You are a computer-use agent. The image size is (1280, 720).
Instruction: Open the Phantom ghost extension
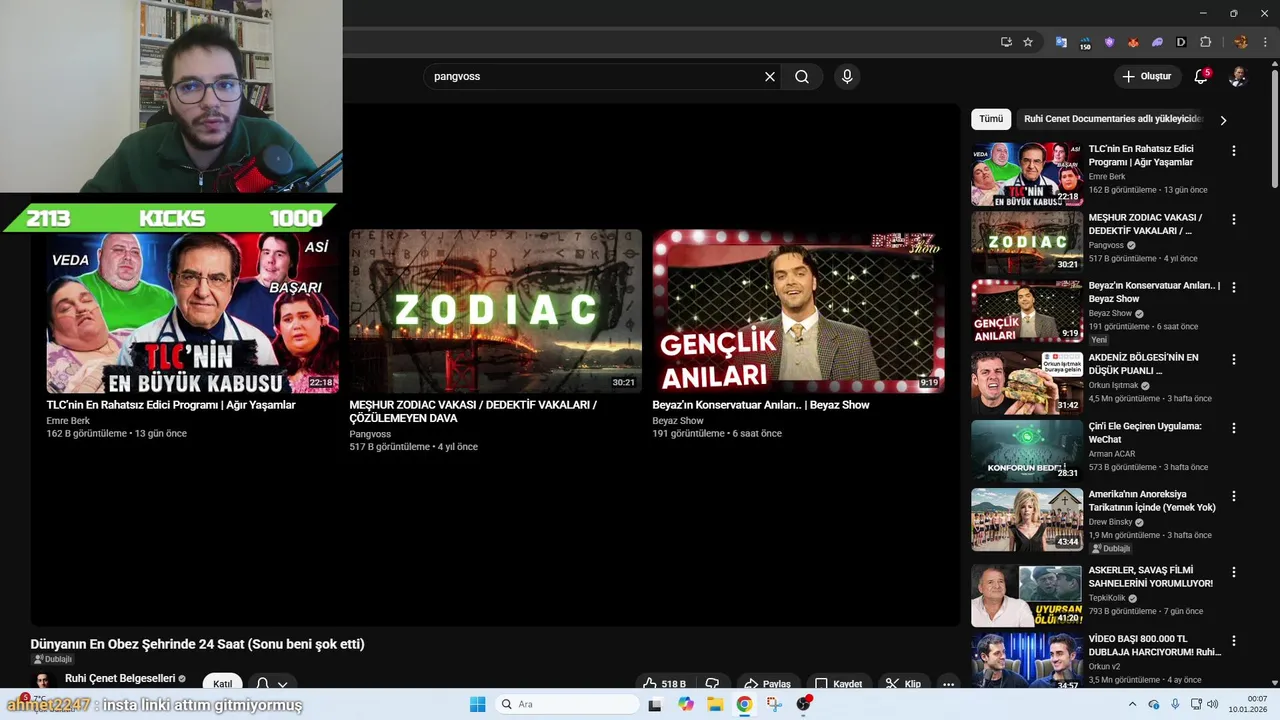coord(1157,42)
